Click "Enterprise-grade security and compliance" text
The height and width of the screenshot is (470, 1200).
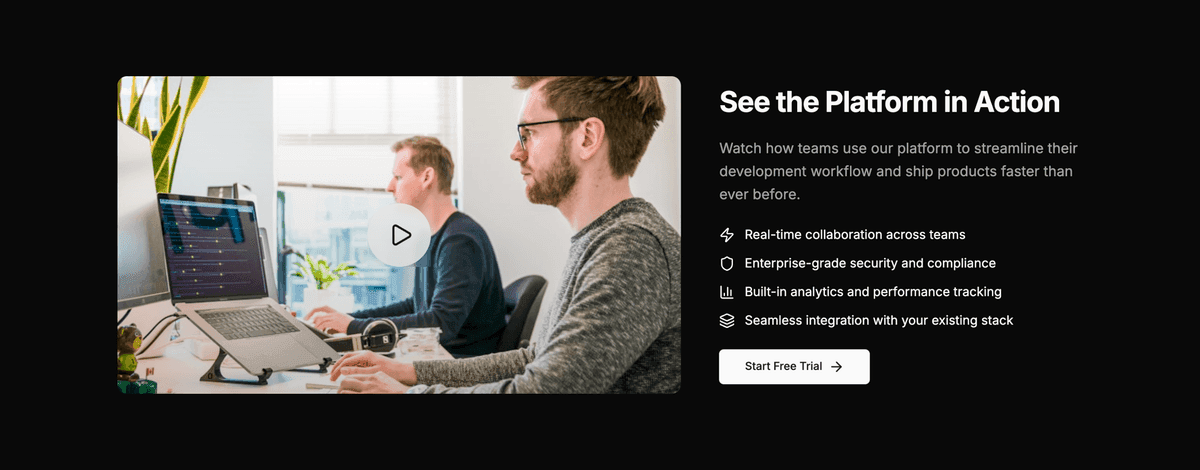pyautogui.click(x=870, y=264)
